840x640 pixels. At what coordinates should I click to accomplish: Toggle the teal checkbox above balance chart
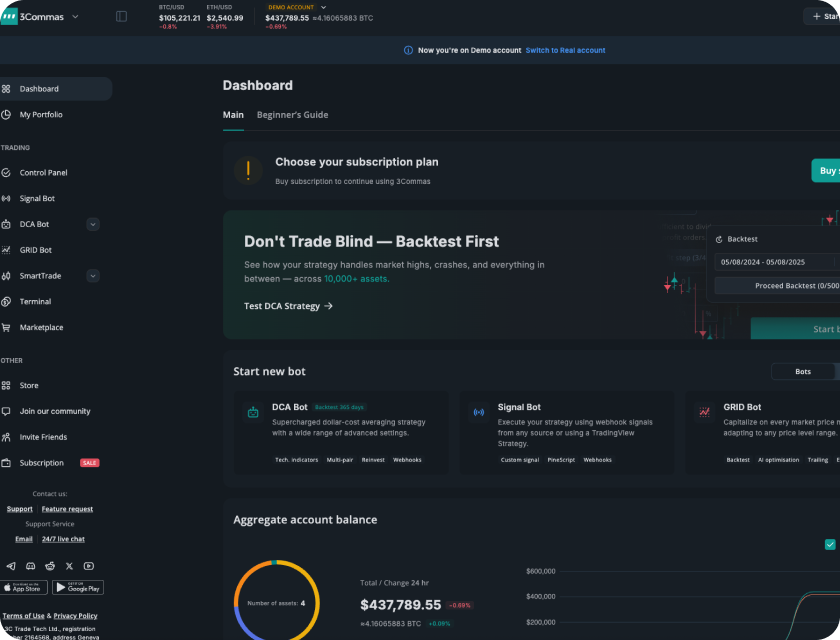pyautogui.click(x=829, y=544)
